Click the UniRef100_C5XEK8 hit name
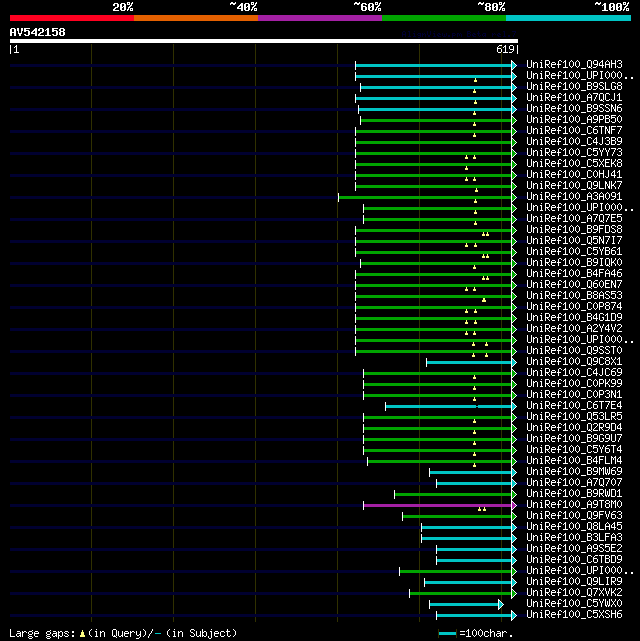This screenshot has height=641, width=640. point(574,164)
